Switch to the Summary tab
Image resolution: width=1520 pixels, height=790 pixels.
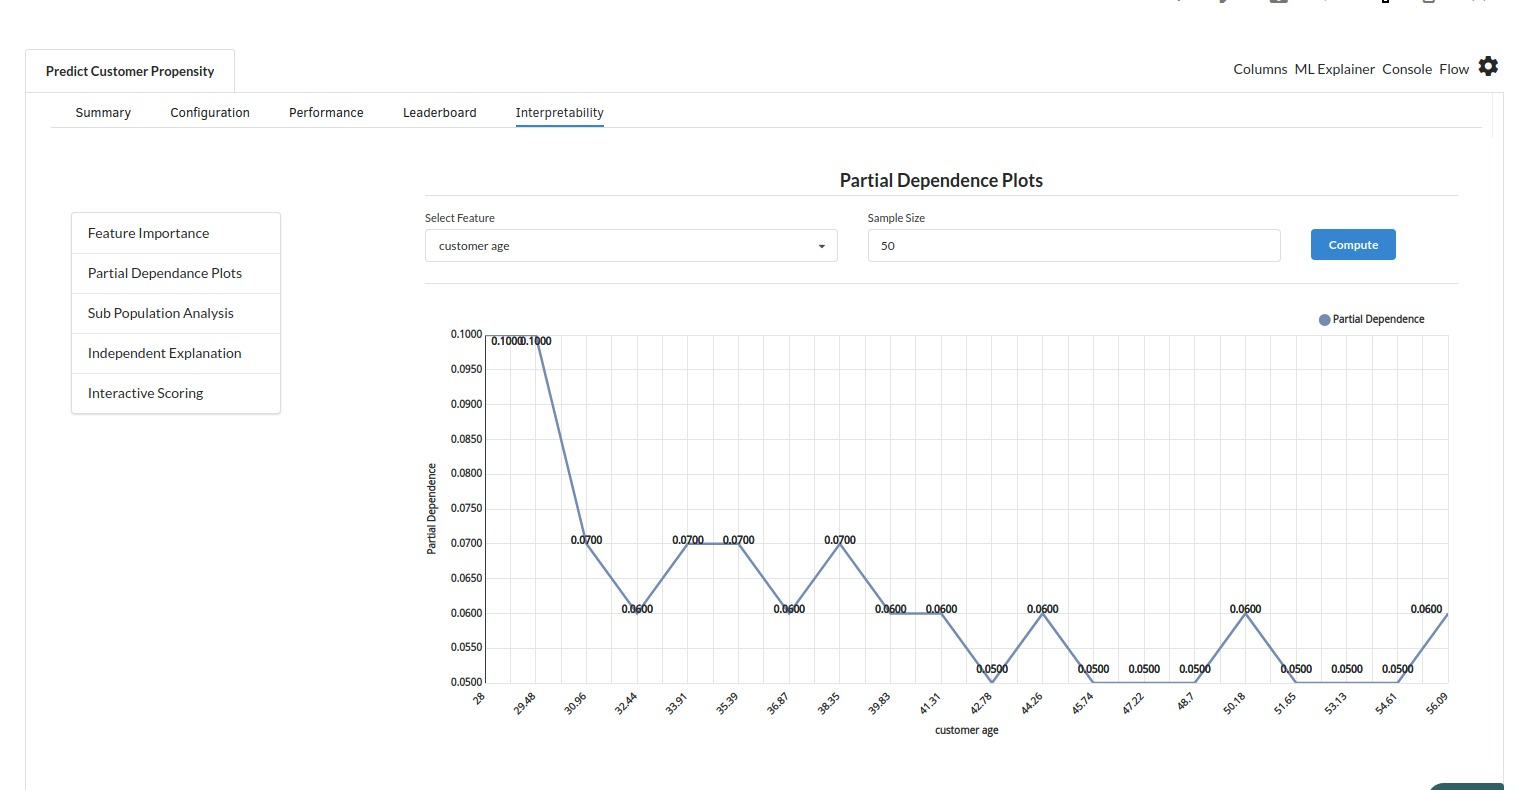[103, 113]
